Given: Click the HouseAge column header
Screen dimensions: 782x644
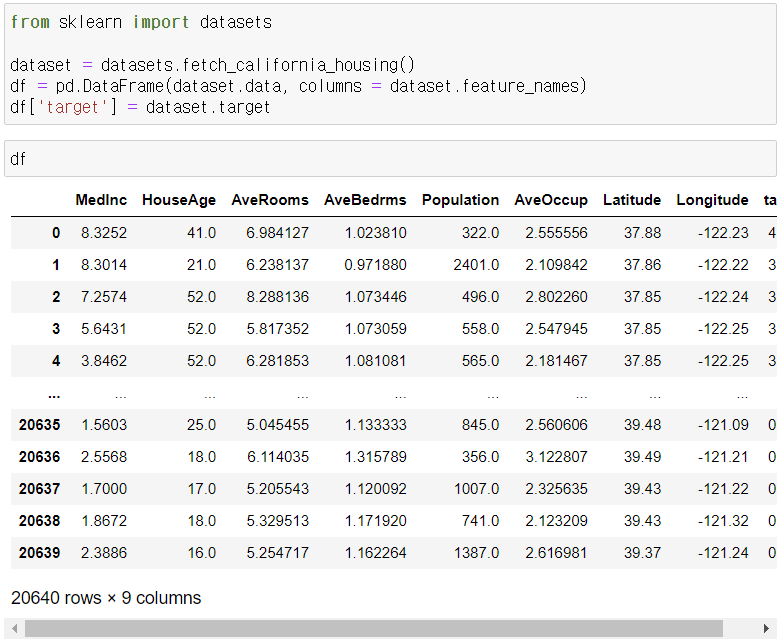Looking at the screenshot, I should pyautogui.click(x=179, y=200).
